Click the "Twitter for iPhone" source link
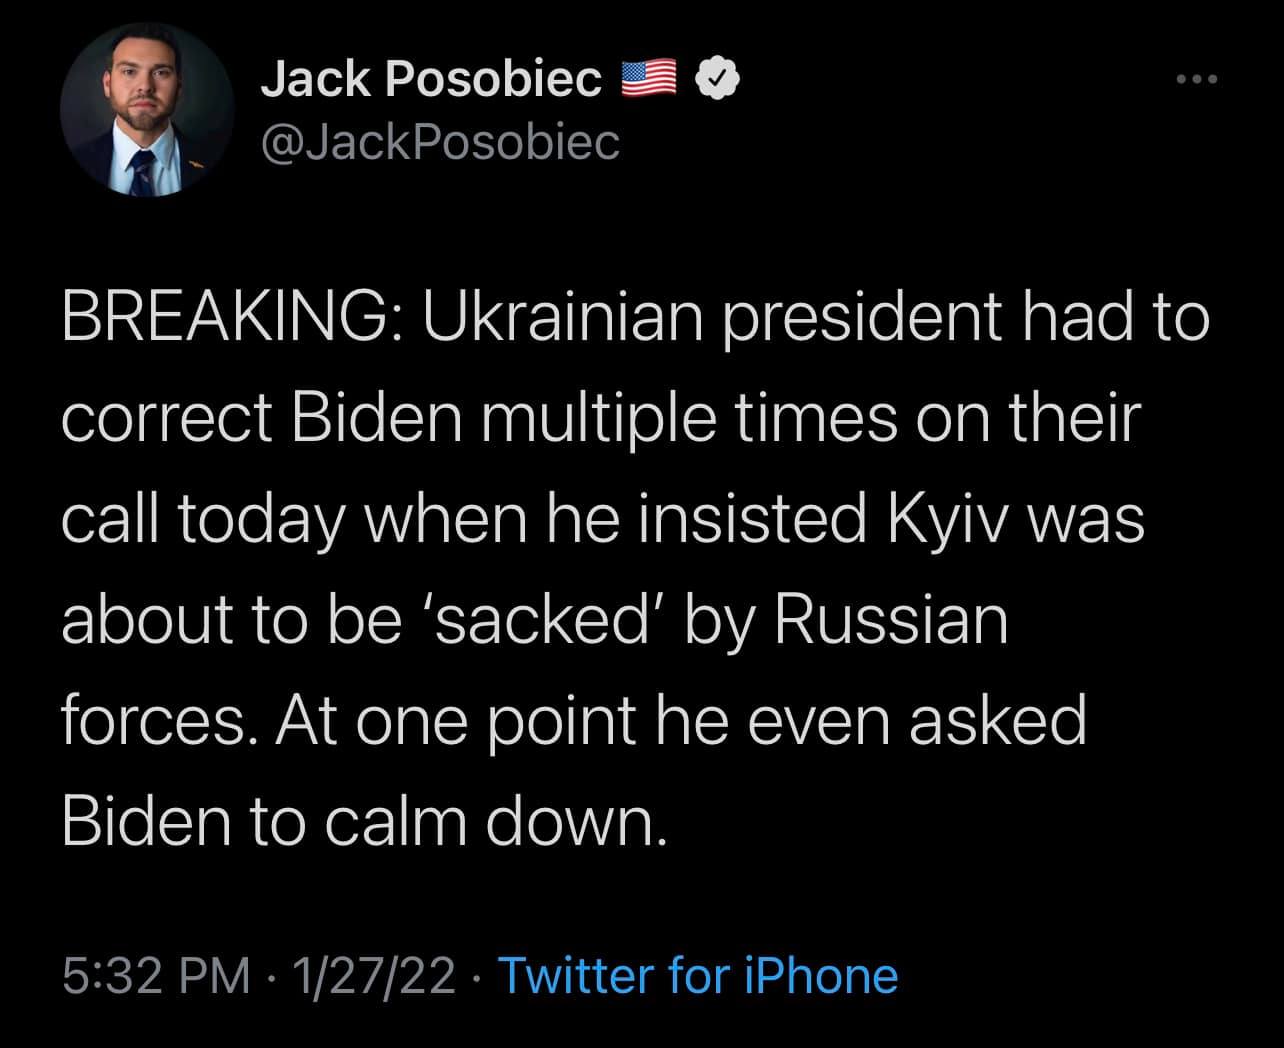1284x1048 pixels. tap(697, 976)
